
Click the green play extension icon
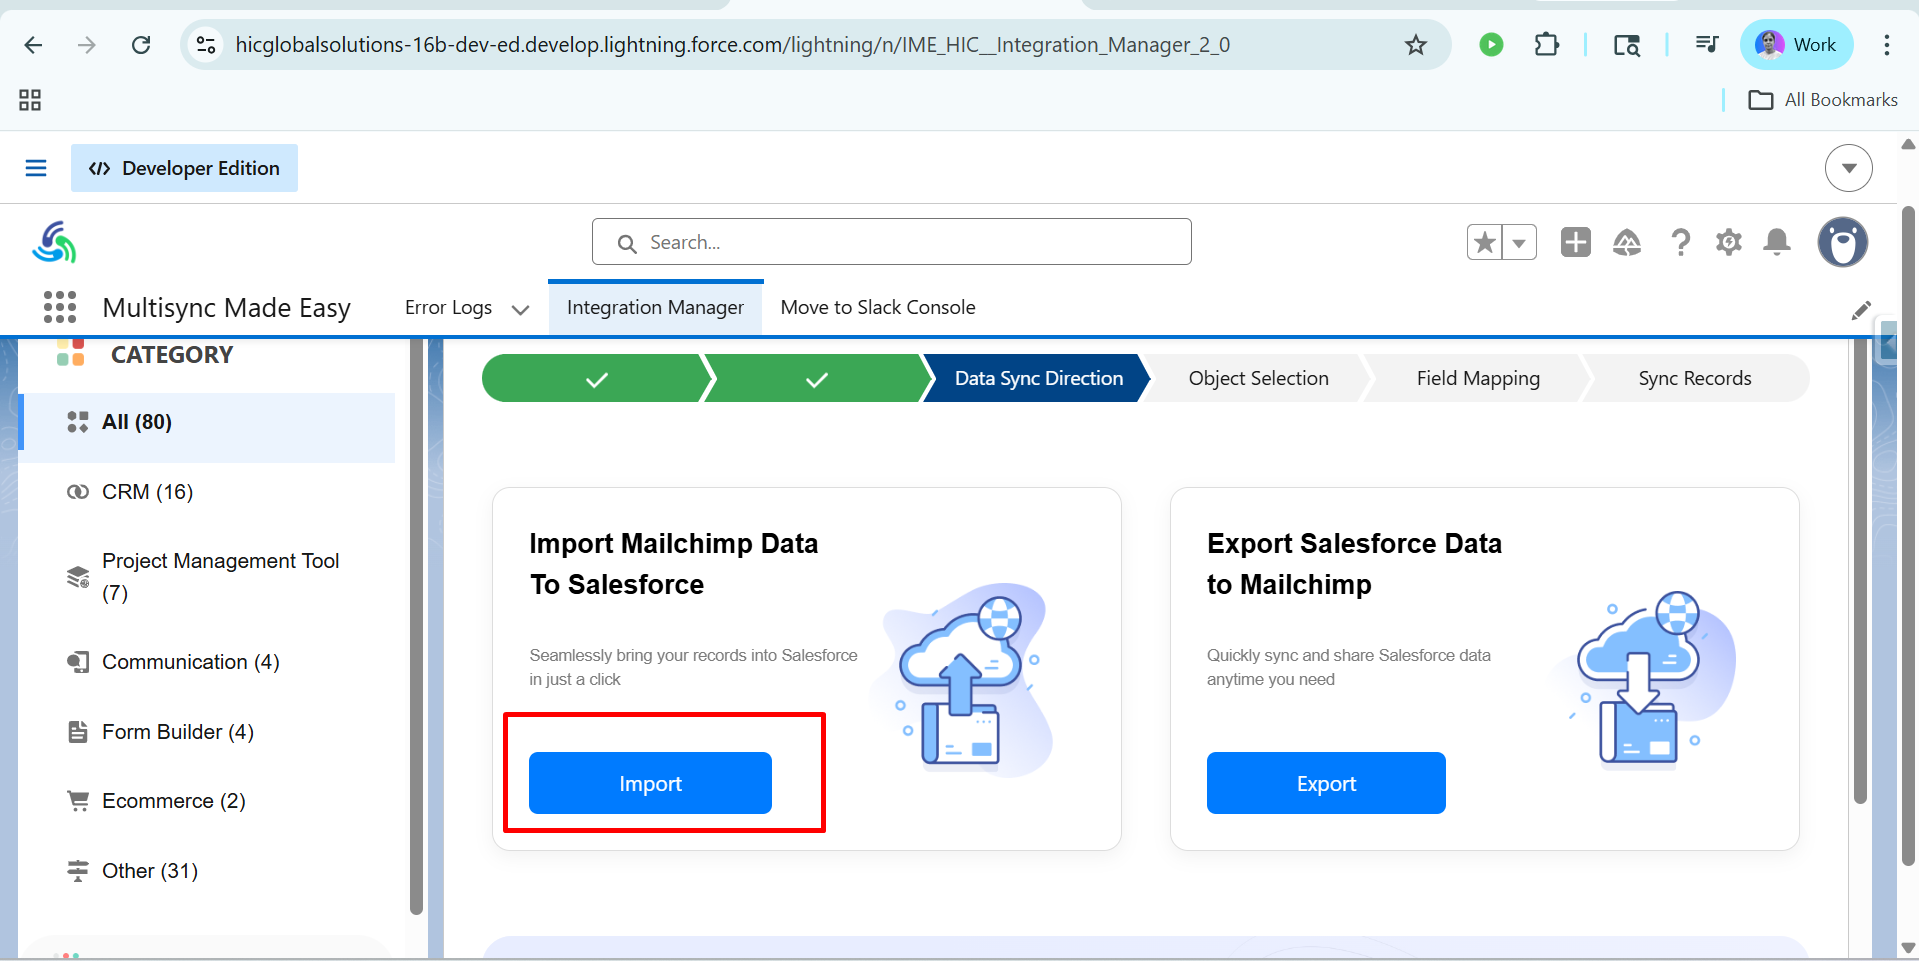click(x=1491, y=45)
